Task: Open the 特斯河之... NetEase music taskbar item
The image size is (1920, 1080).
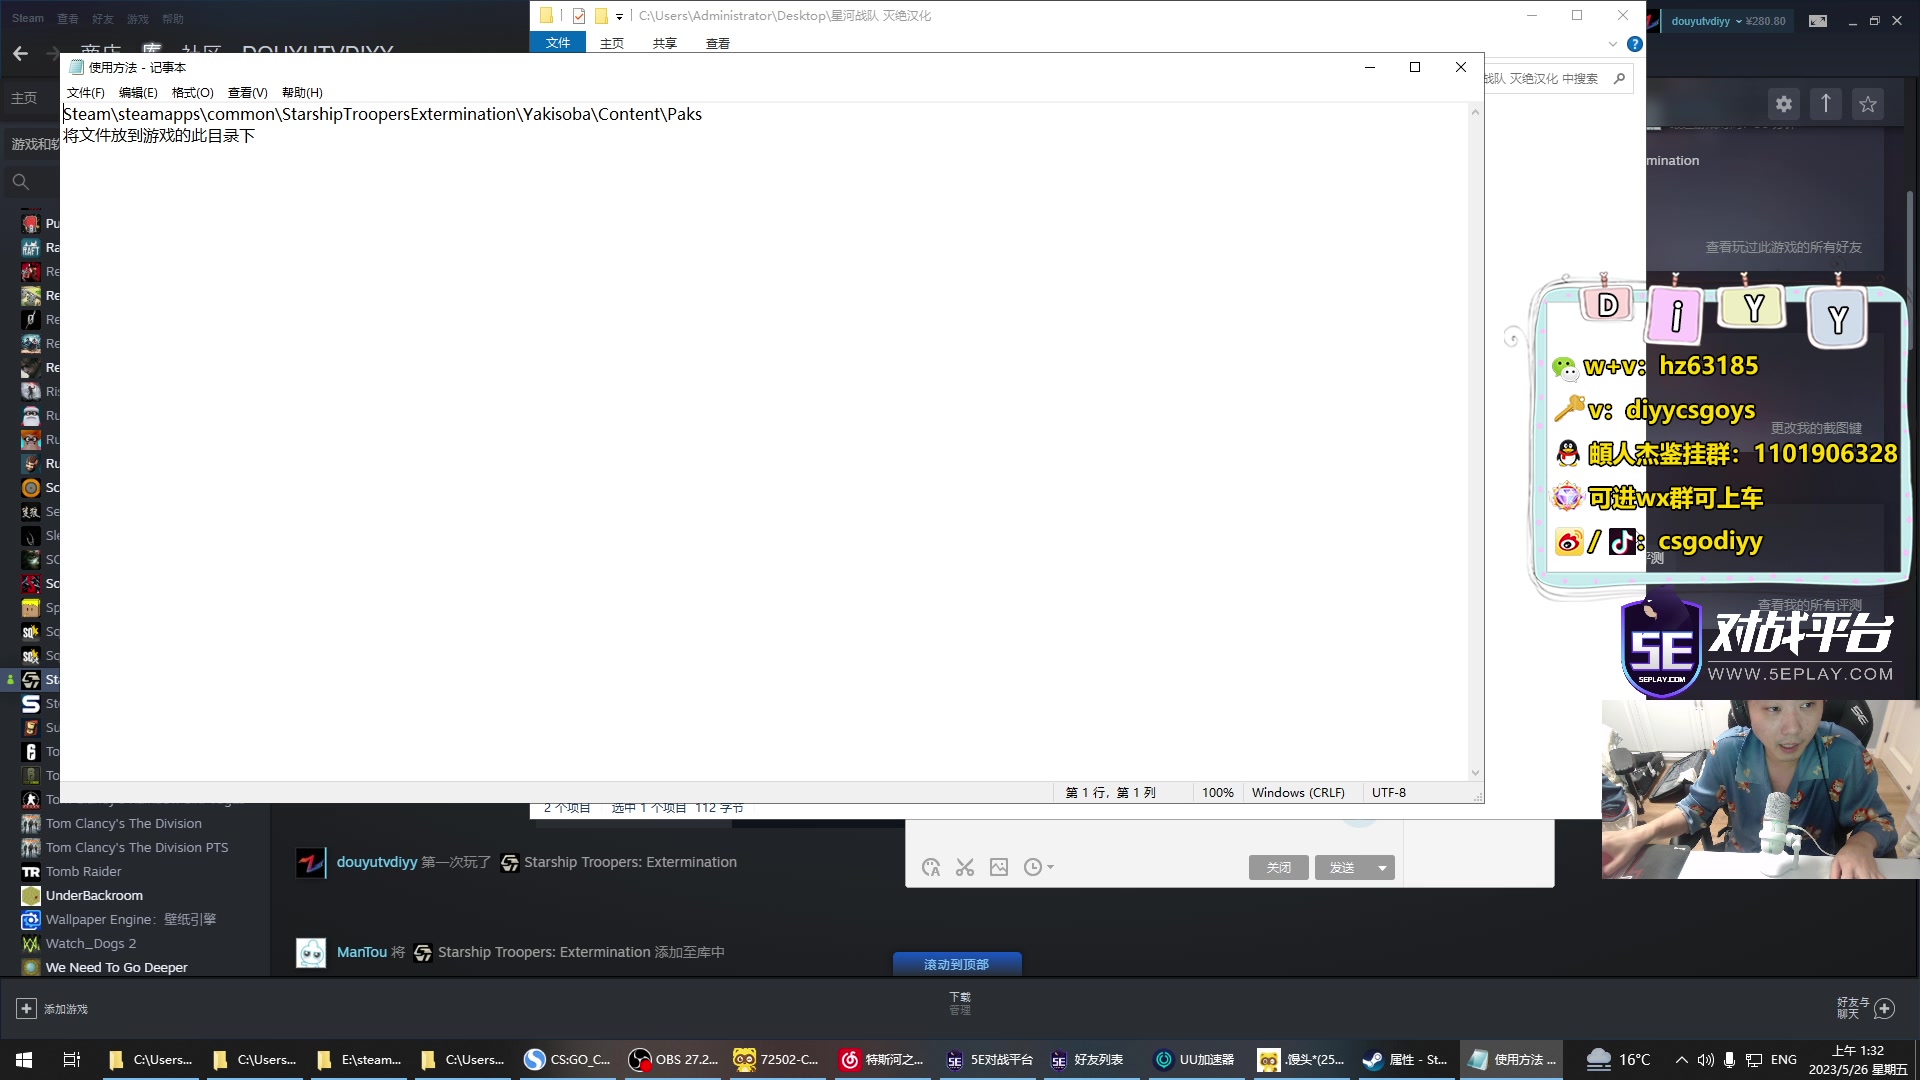Action: pos(882,1060)
